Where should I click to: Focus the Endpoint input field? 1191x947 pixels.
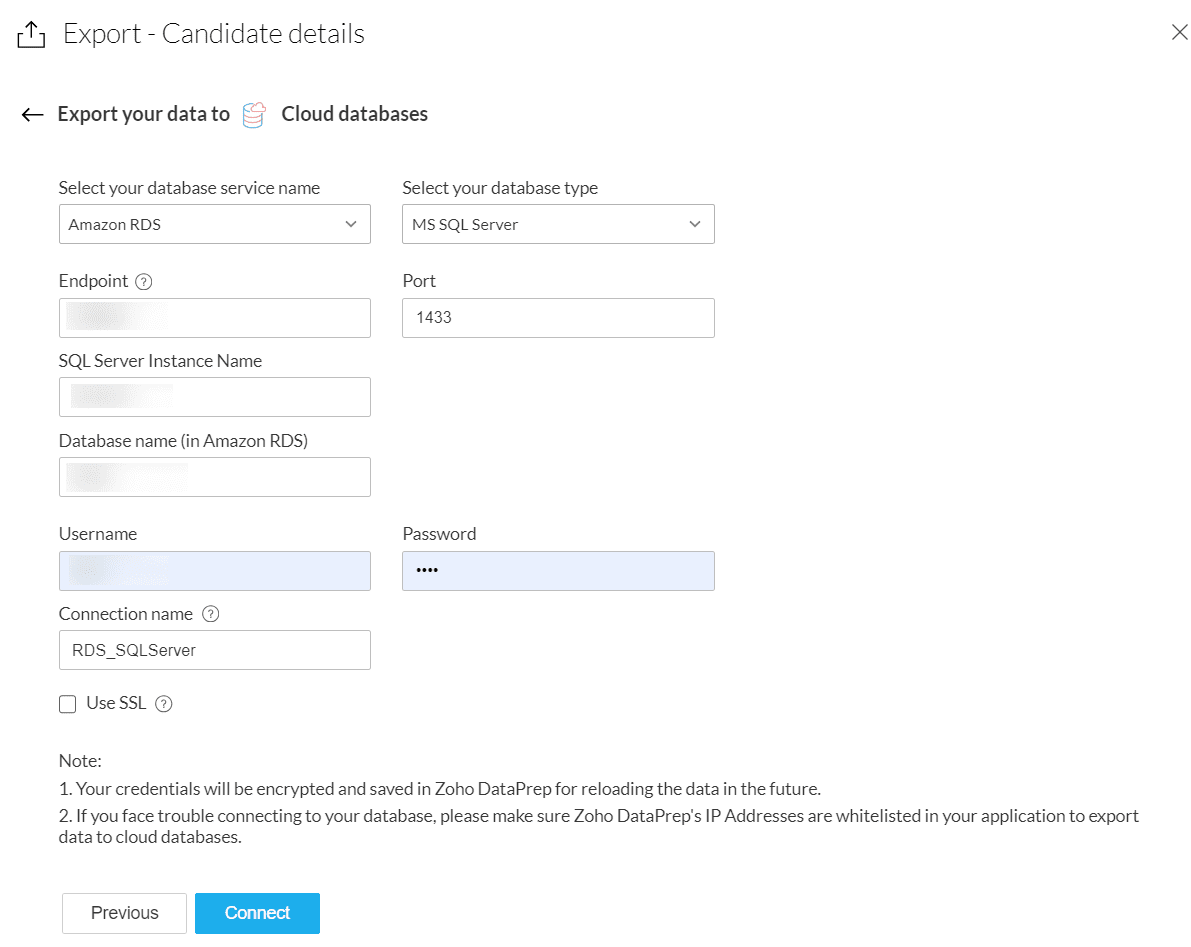pos(214,318)
